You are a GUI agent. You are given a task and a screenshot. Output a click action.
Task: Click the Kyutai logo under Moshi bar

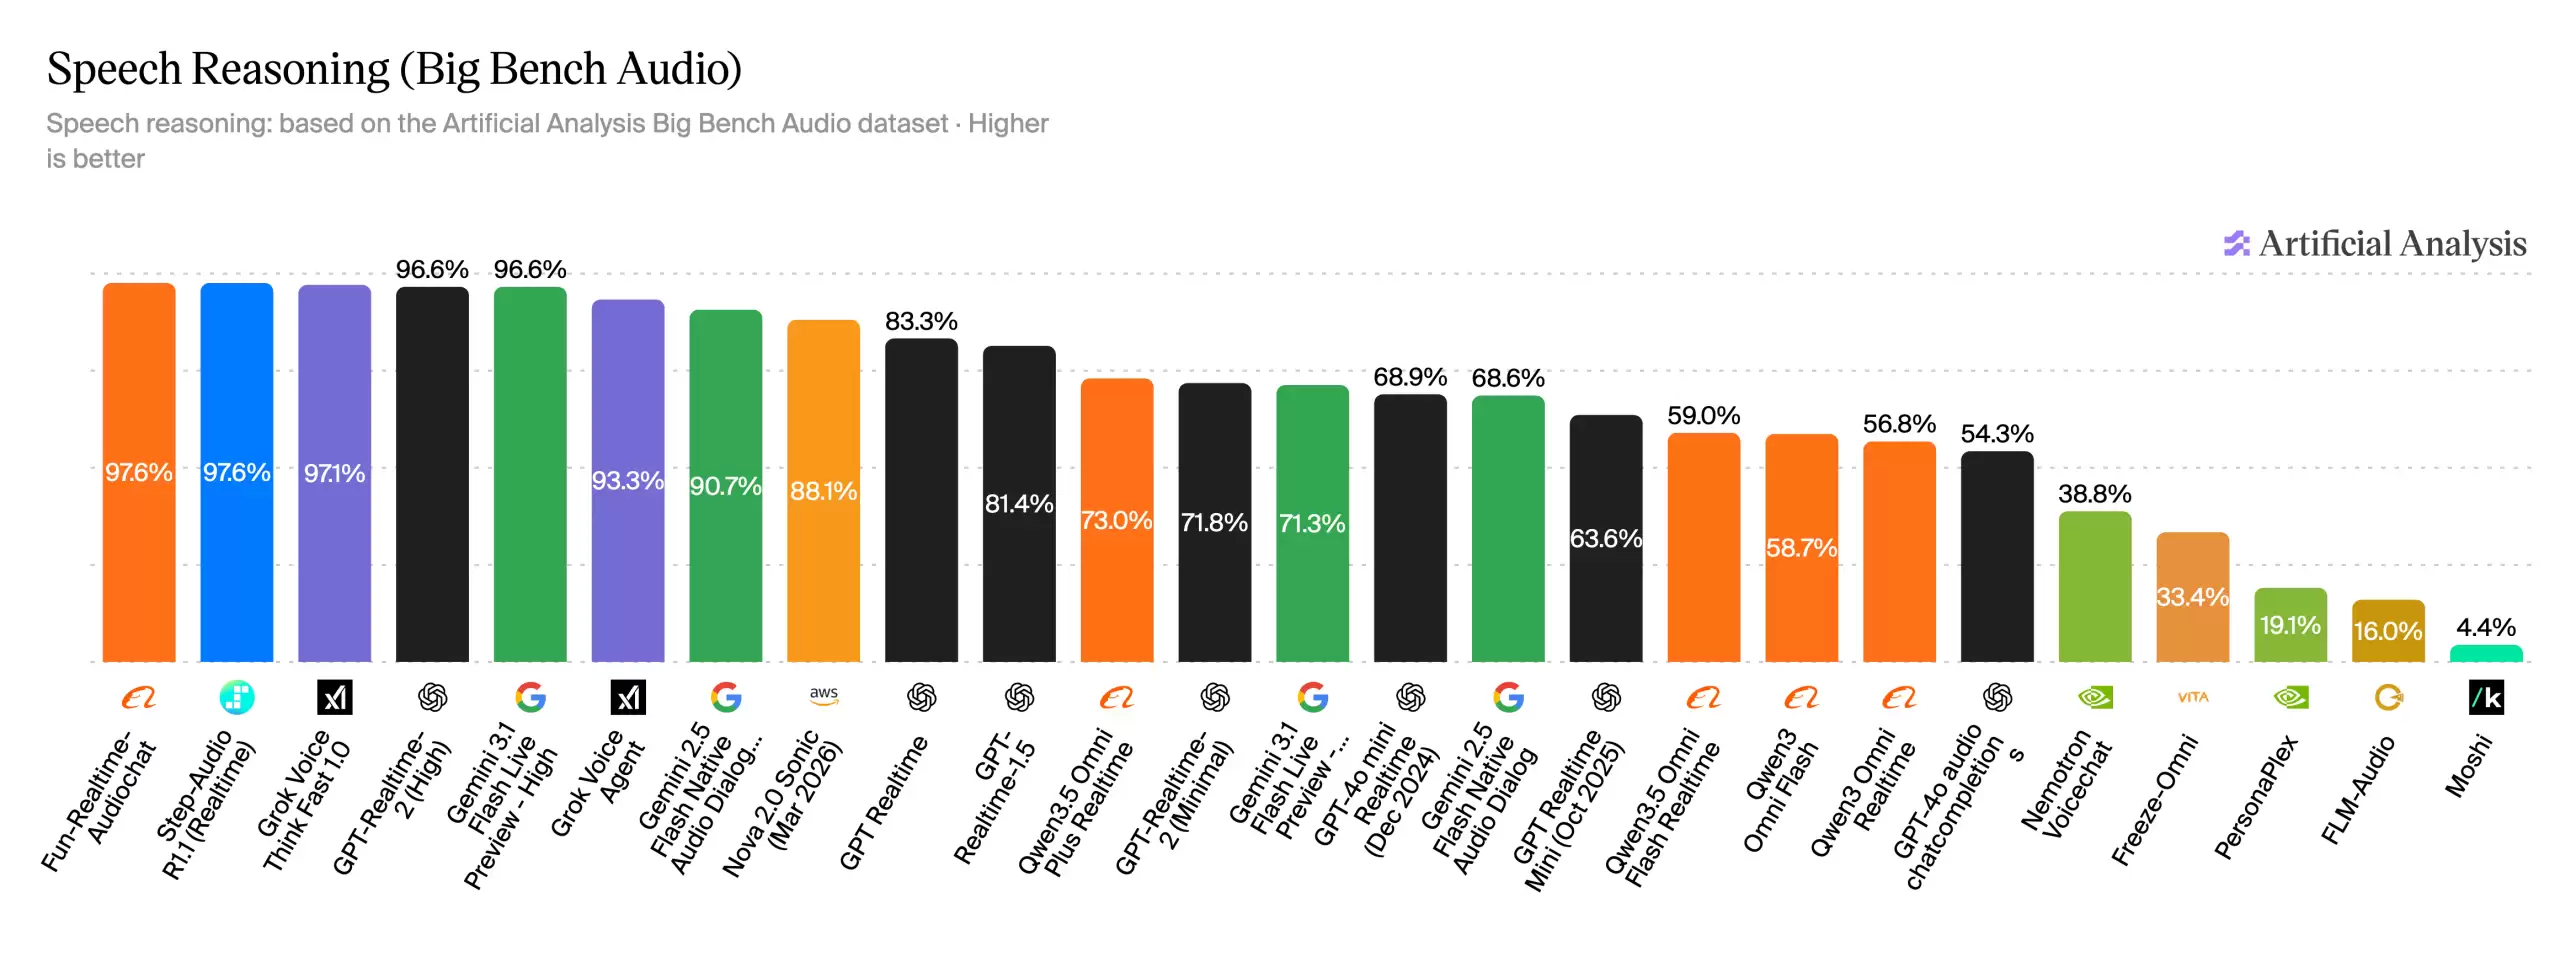2485,697
